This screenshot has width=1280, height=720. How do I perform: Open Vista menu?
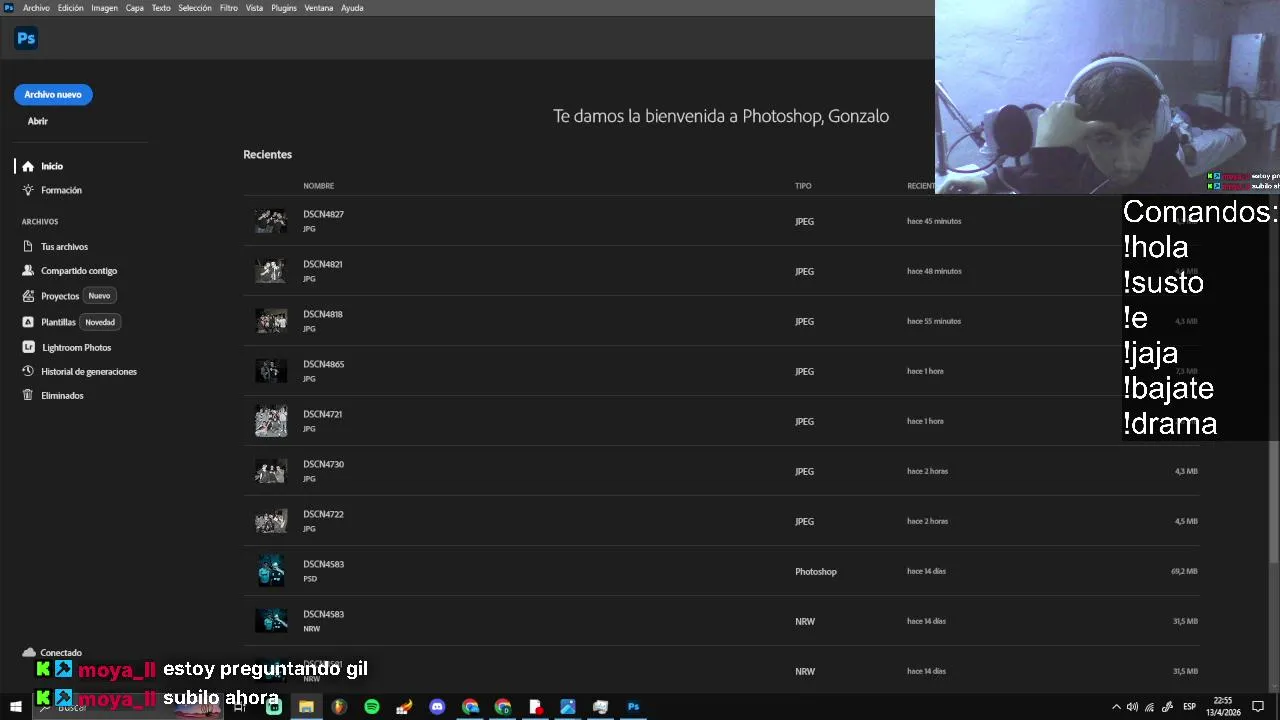pyautogui.click(x=255, y=8)
